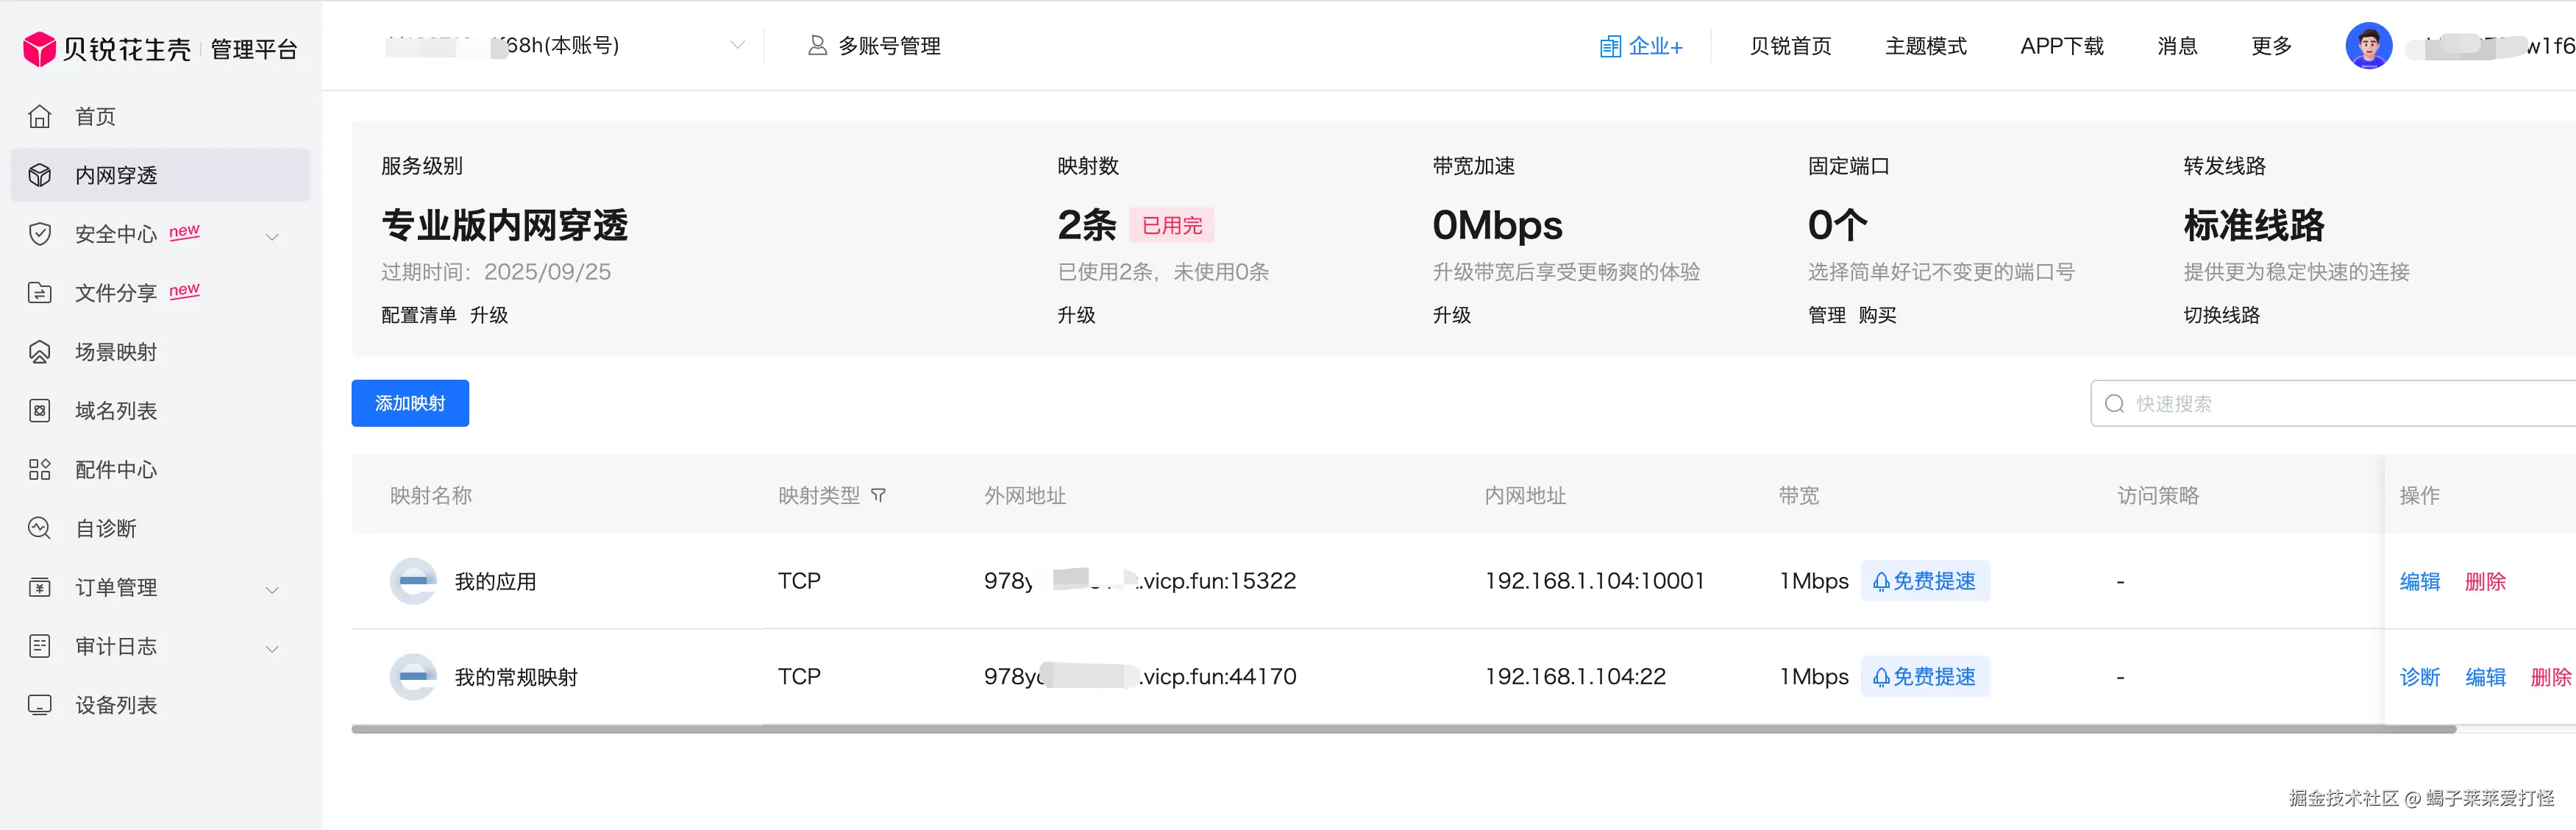
Task: Open the account switcher dropdown
Action: pos(737,45)
